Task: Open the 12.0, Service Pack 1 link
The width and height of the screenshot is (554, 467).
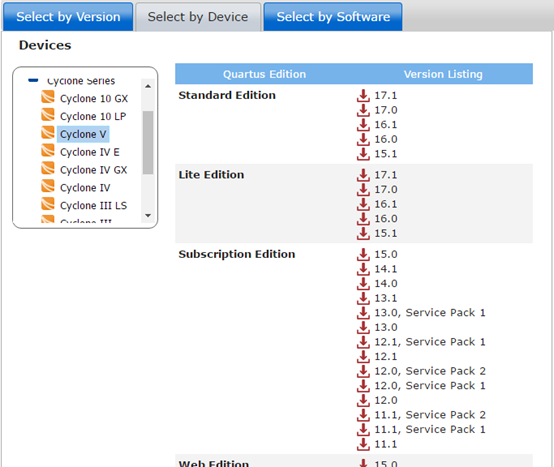Action: coord(430,386)
